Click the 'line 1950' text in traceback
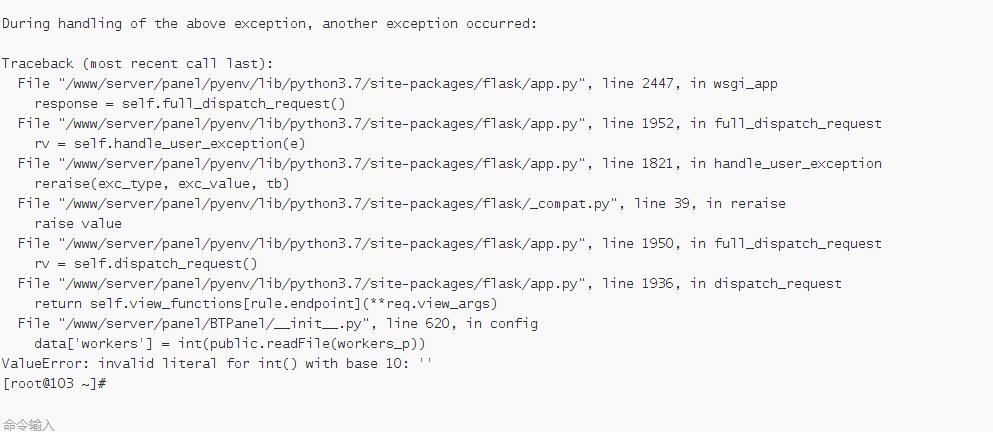 640,244
